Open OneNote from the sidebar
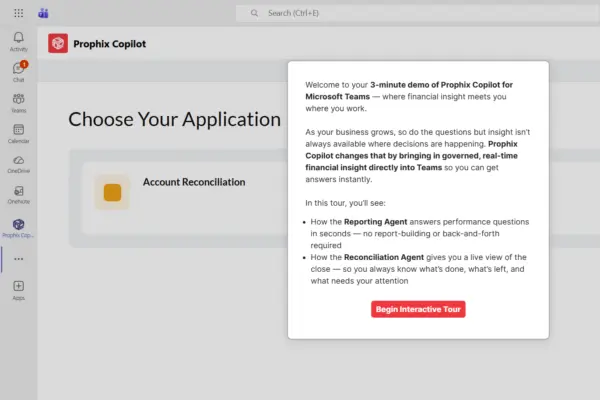 point(18,195)
